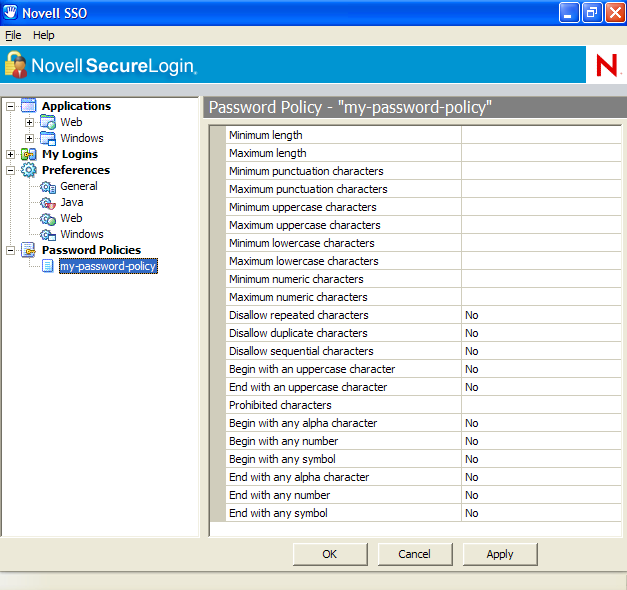This screenshot has width=627, height=590.
Task: Click the Password Policies folder icon
Action: pos(28,250)
